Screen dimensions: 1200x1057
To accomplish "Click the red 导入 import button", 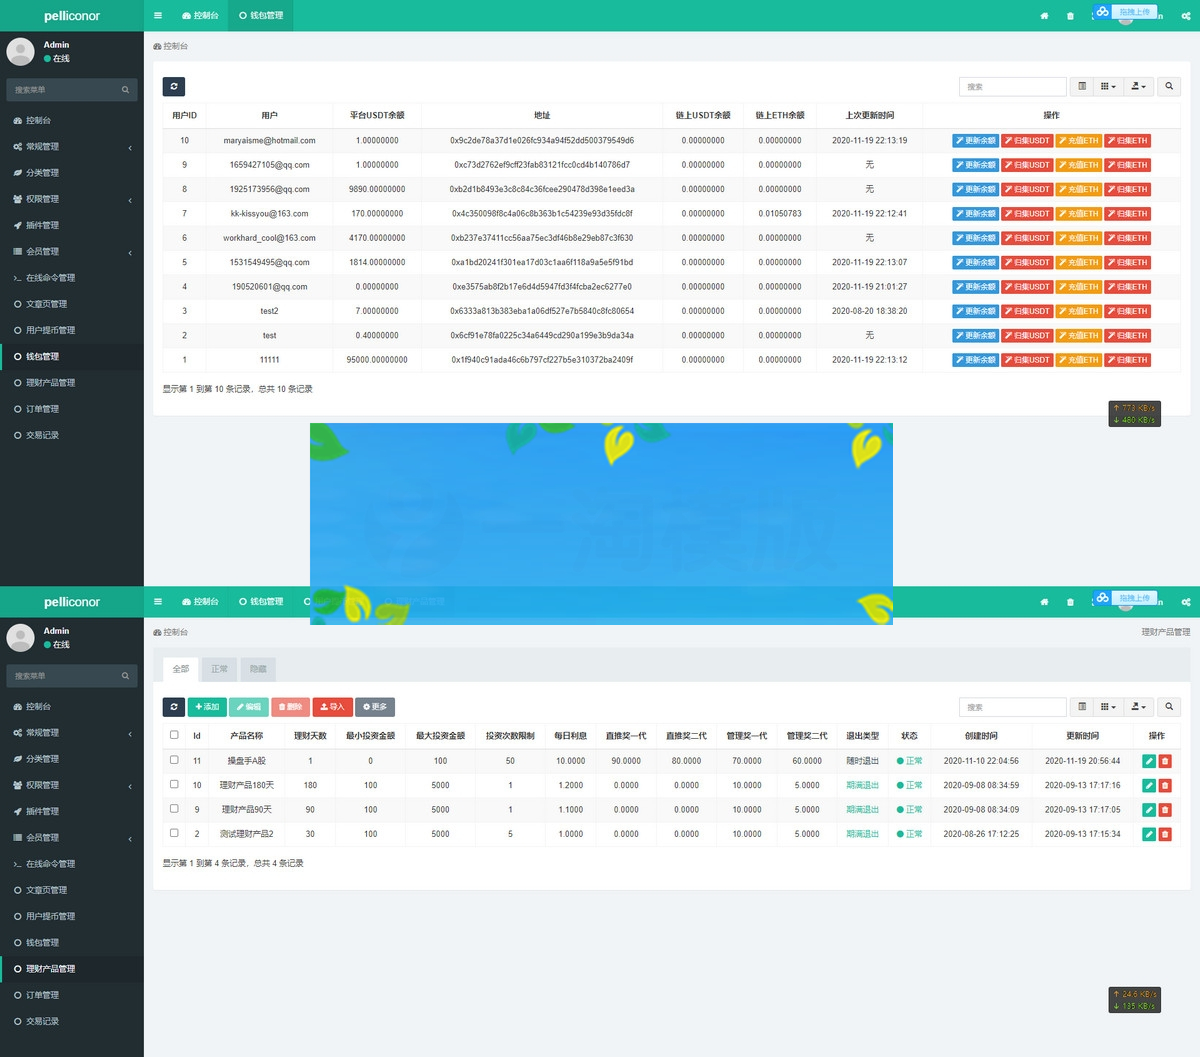I will [x=332, y=707].
